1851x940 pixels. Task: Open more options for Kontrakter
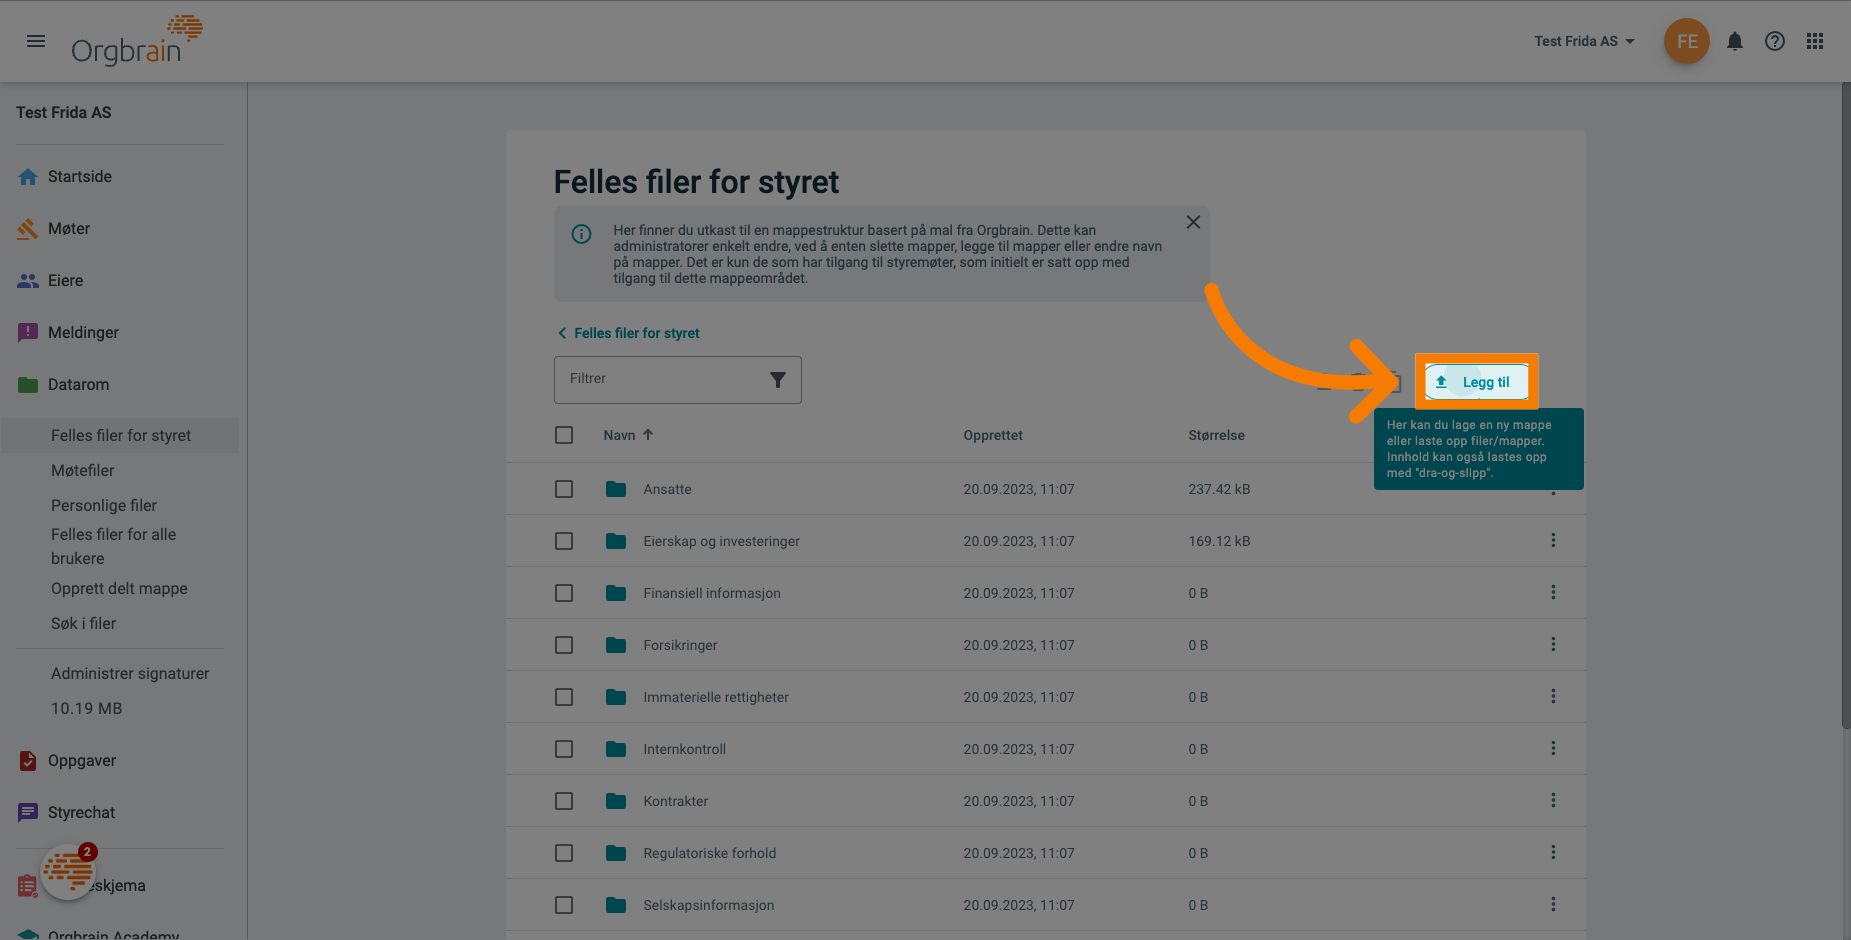[x=1553, y=800]
